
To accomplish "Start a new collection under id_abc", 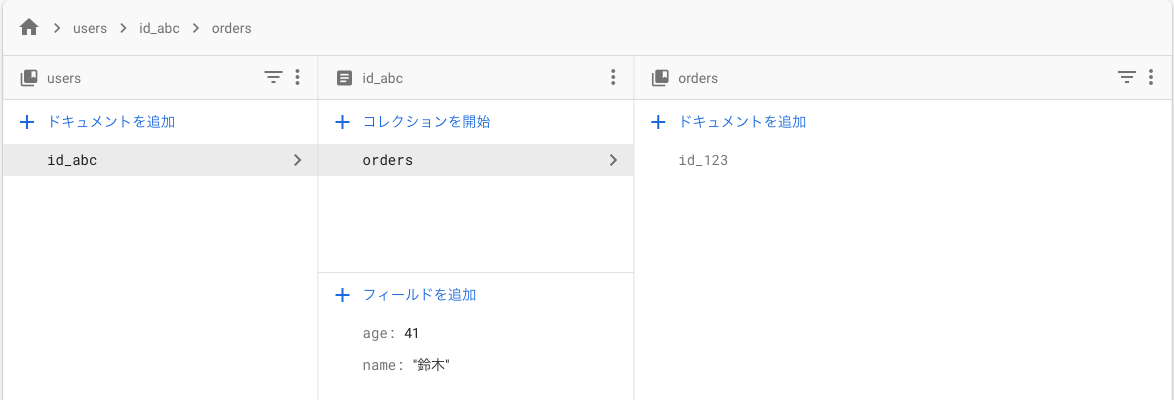I will point(413,122).
